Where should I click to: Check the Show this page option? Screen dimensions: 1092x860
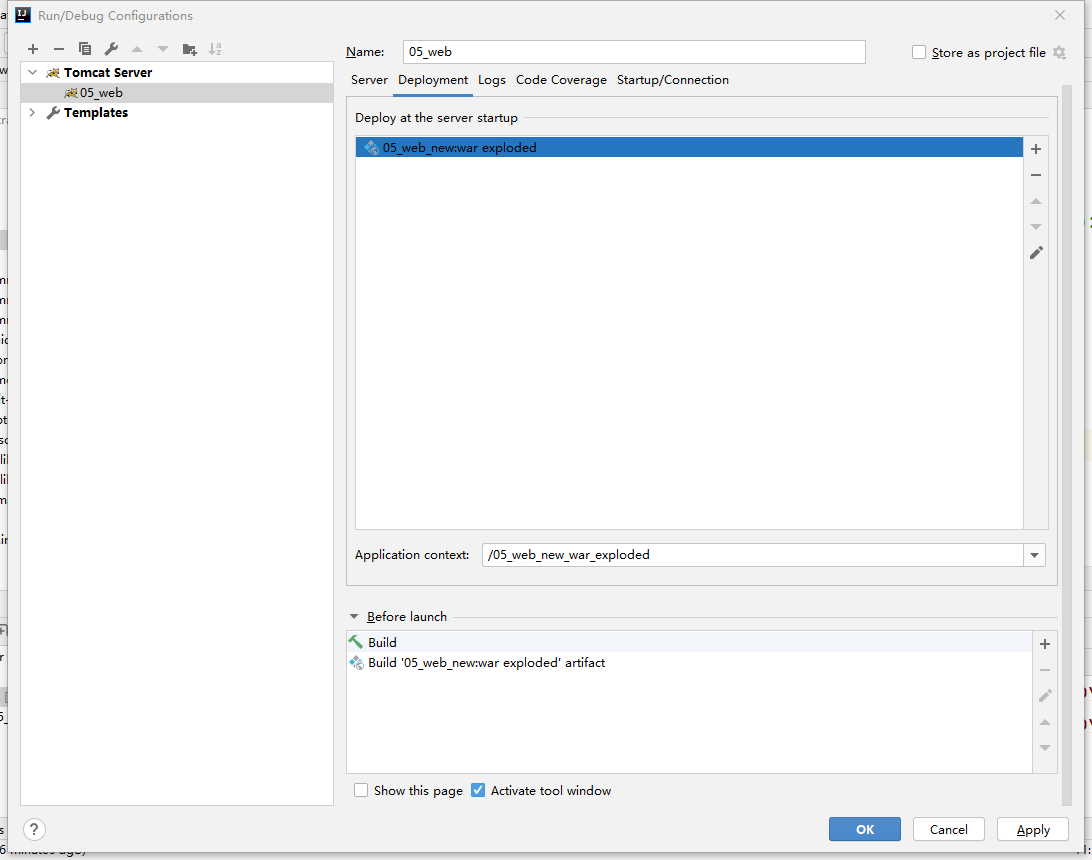(361, 790)
